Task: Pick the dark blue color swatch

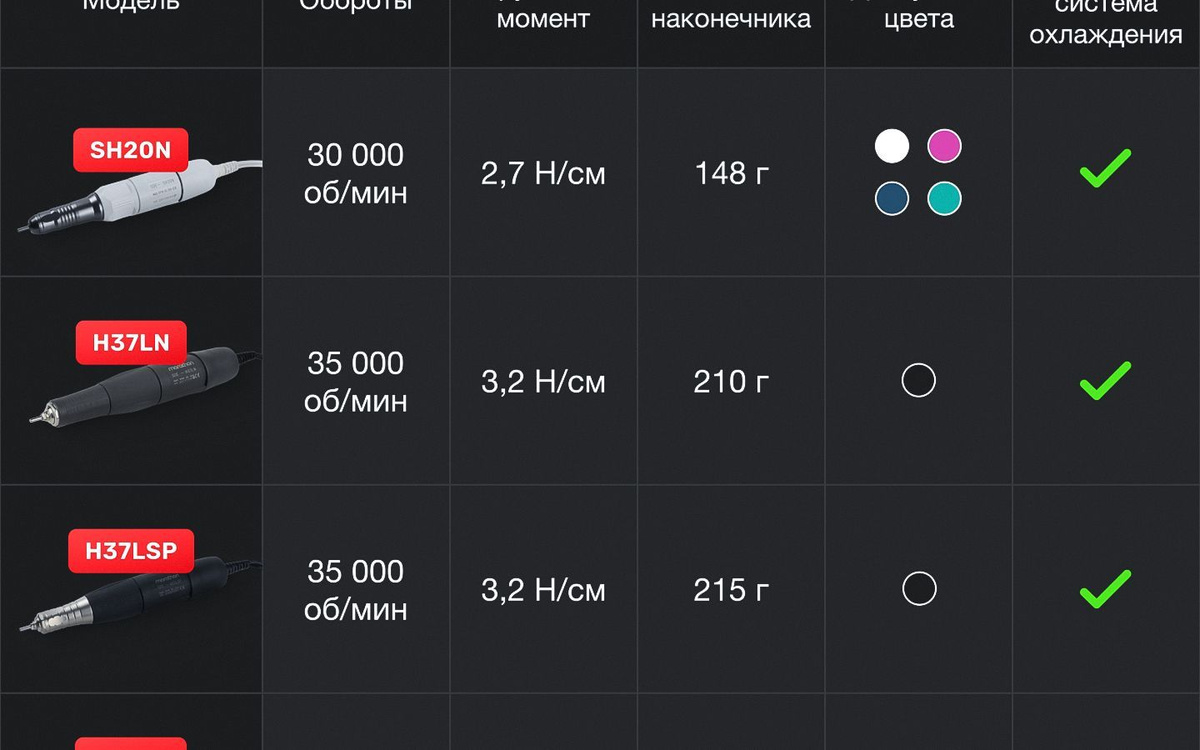Action: [x=892, y=198]
